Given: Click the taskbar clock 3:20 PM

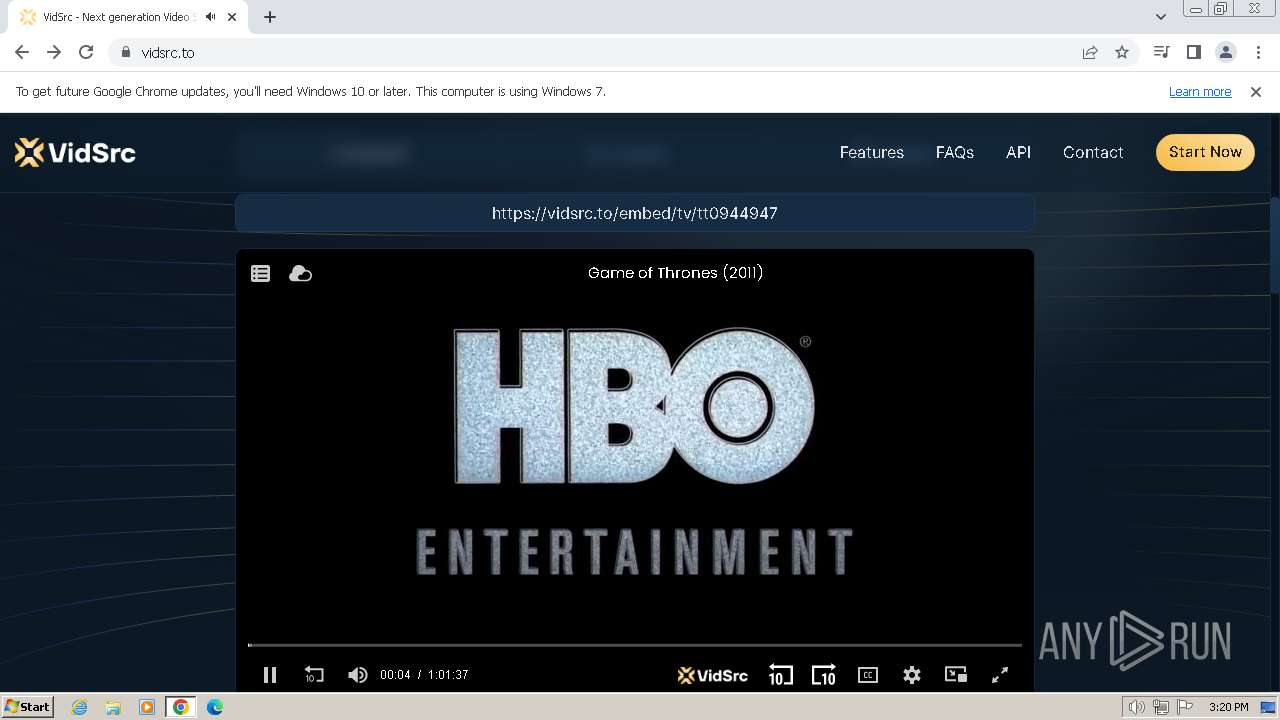Looking at the screenshot, I should pyautogui.click(x=1228, y=707).
